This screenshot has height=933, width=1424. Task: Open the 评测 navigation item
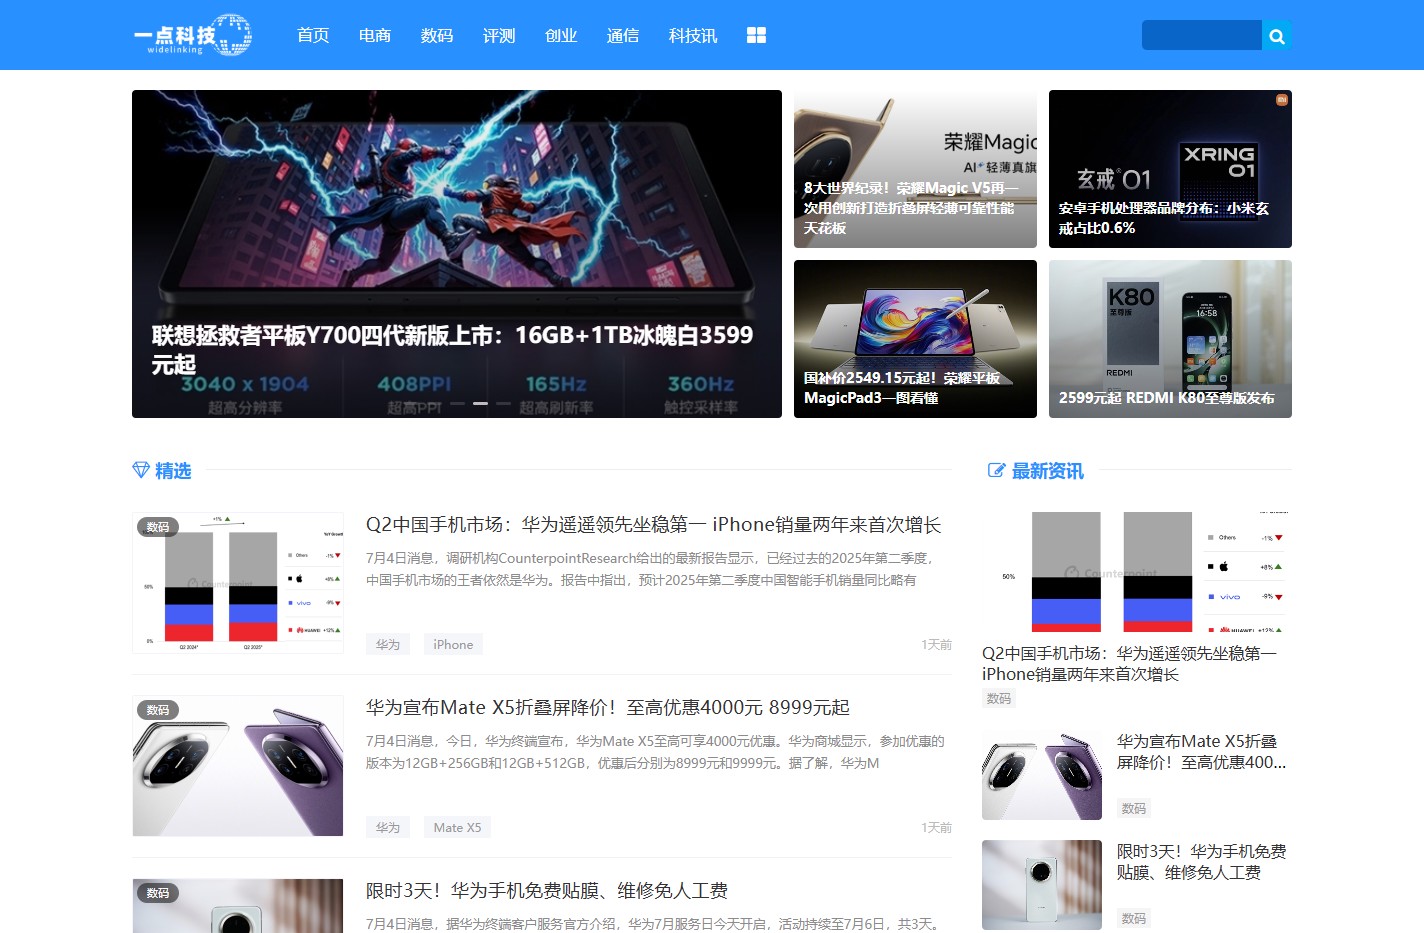[x=499, y=35]
